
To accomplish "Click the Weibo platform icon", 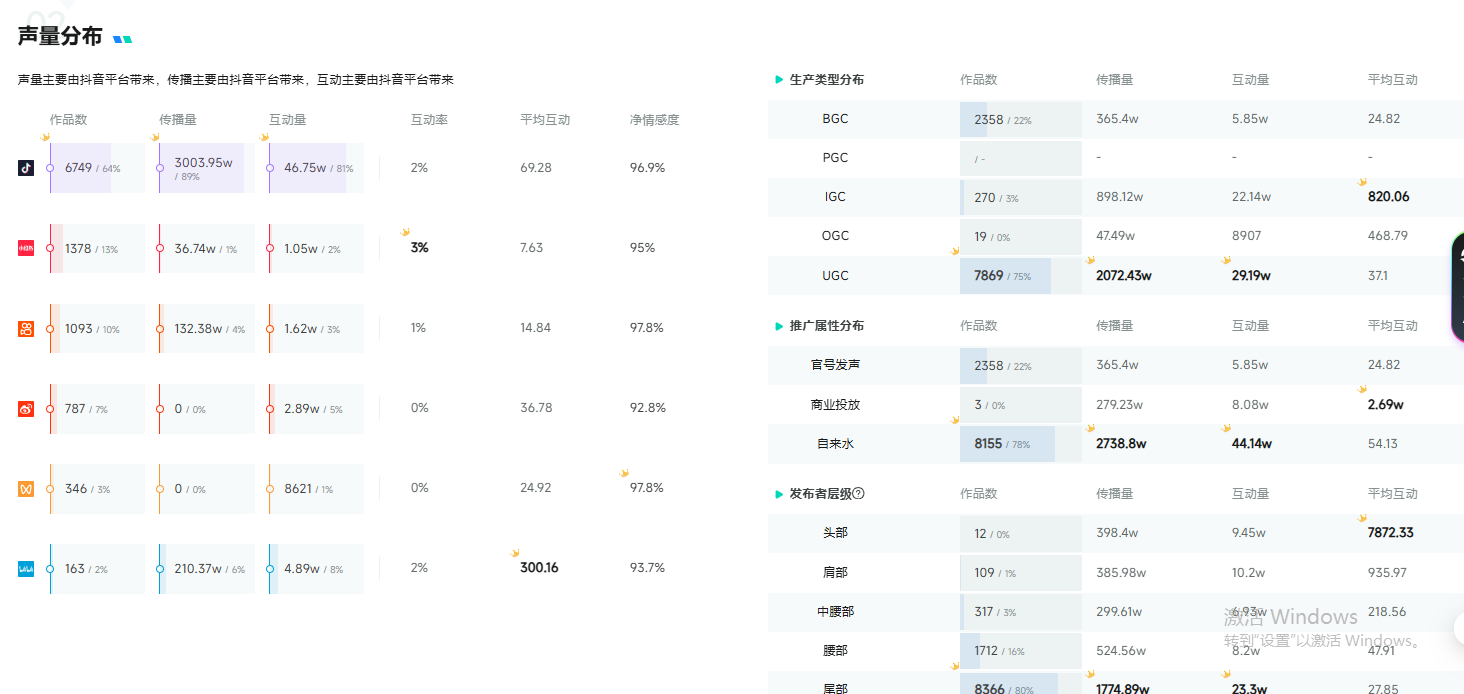I will 26,408.
